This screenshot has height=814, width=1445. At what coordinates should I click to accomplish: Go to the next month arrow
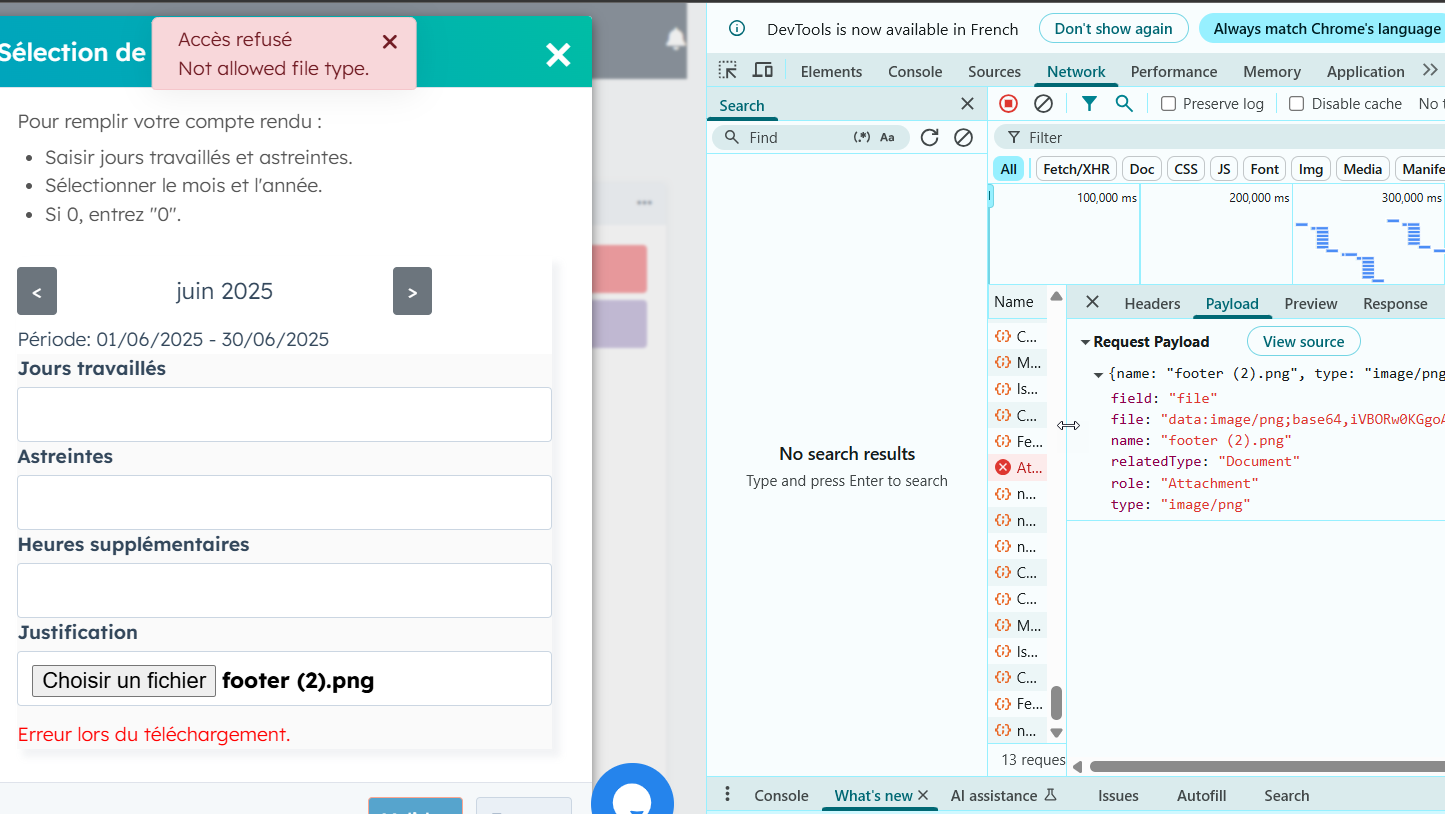(412, 291)
